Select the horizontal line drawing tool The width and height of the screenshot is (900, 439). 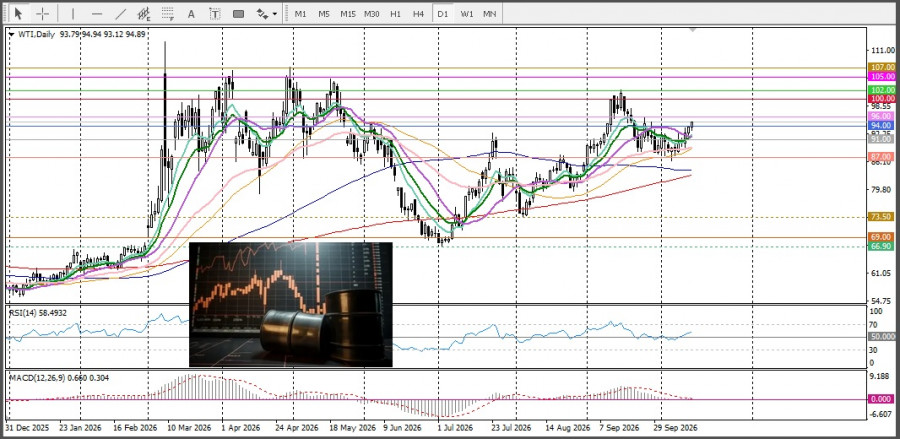pos(97,13)
